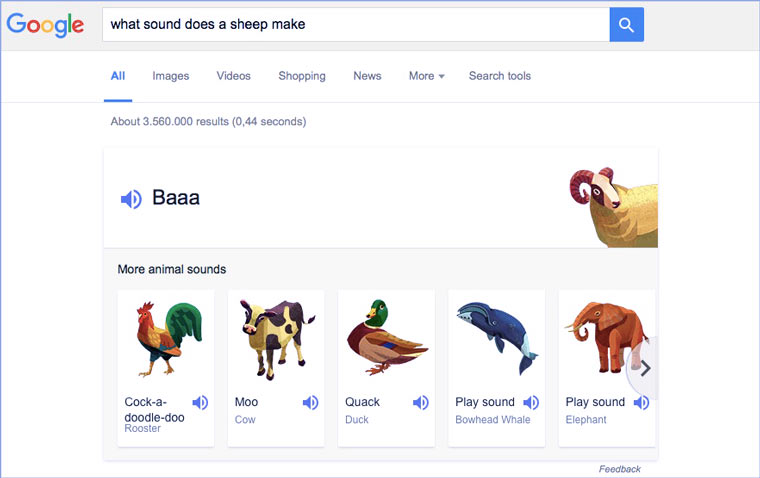
Task: Play the duck Quack sound speaker
Action: tap(421, 402)
